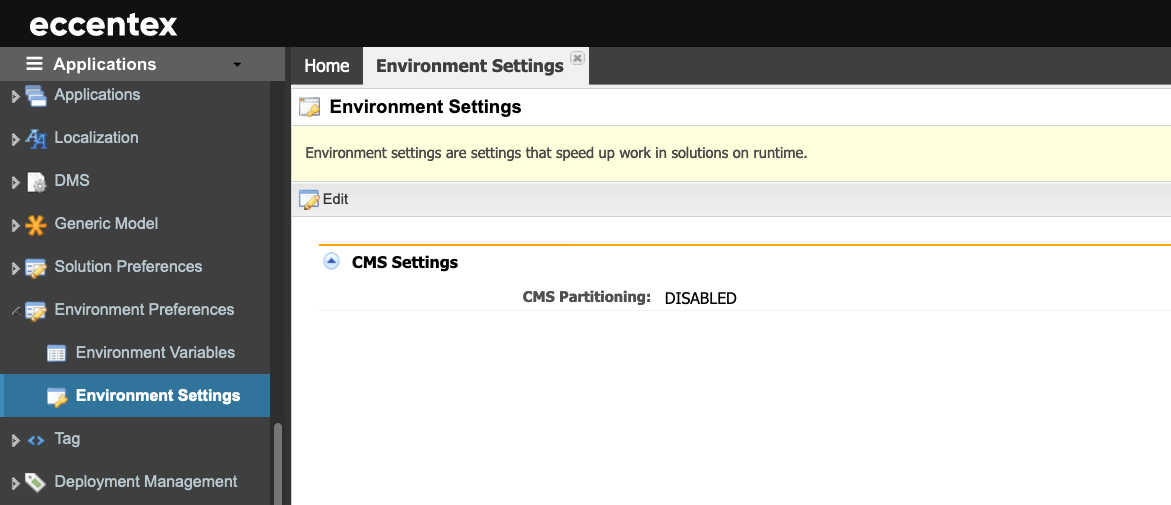The width and height of the screenshot is (1171, 505).
Task: Collapse the CMS Settings section
Action: tap(331, 261)
